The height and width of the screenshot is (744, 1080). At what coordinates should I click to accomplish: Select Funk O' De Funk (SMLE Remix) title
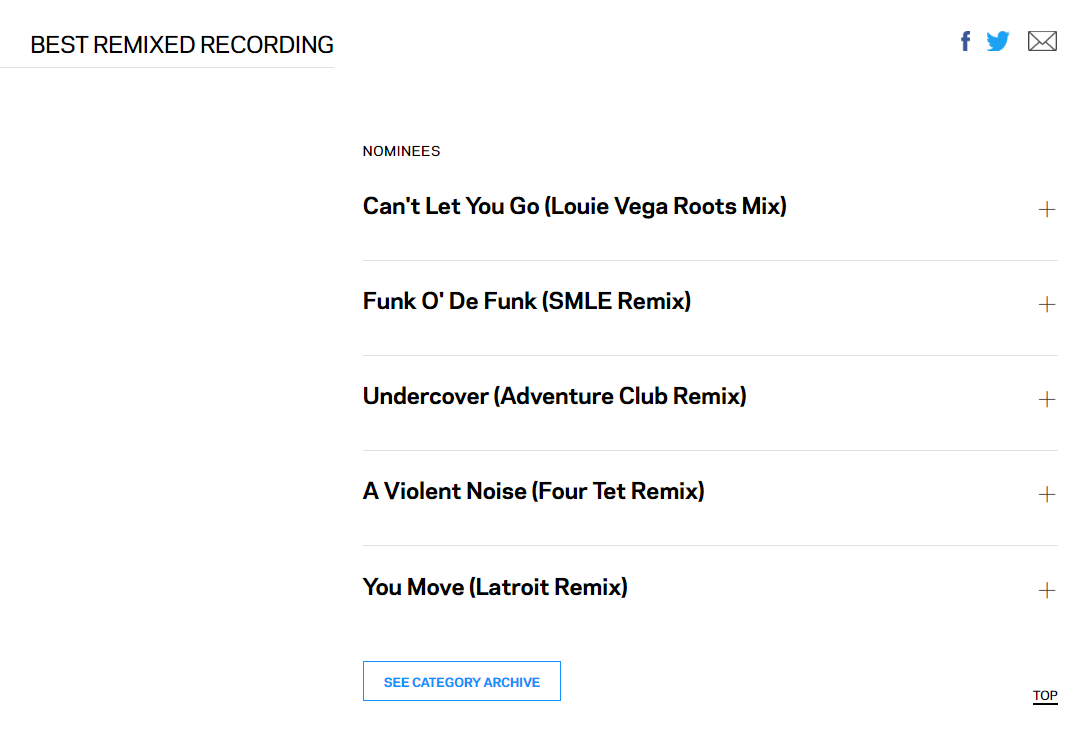coord(526,301)
